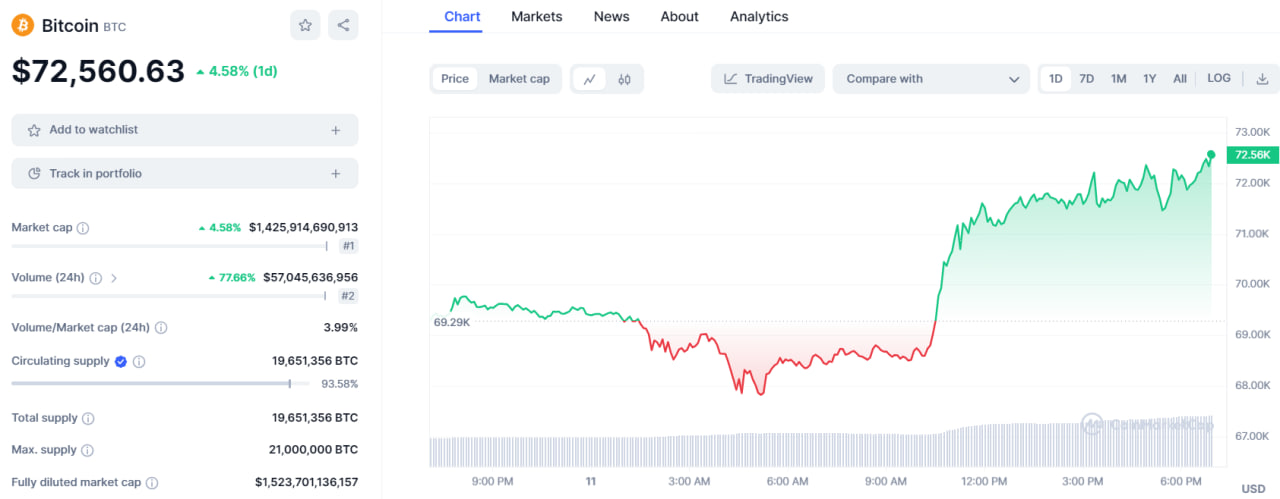Switch to line chart view icon

coord(590,79)
